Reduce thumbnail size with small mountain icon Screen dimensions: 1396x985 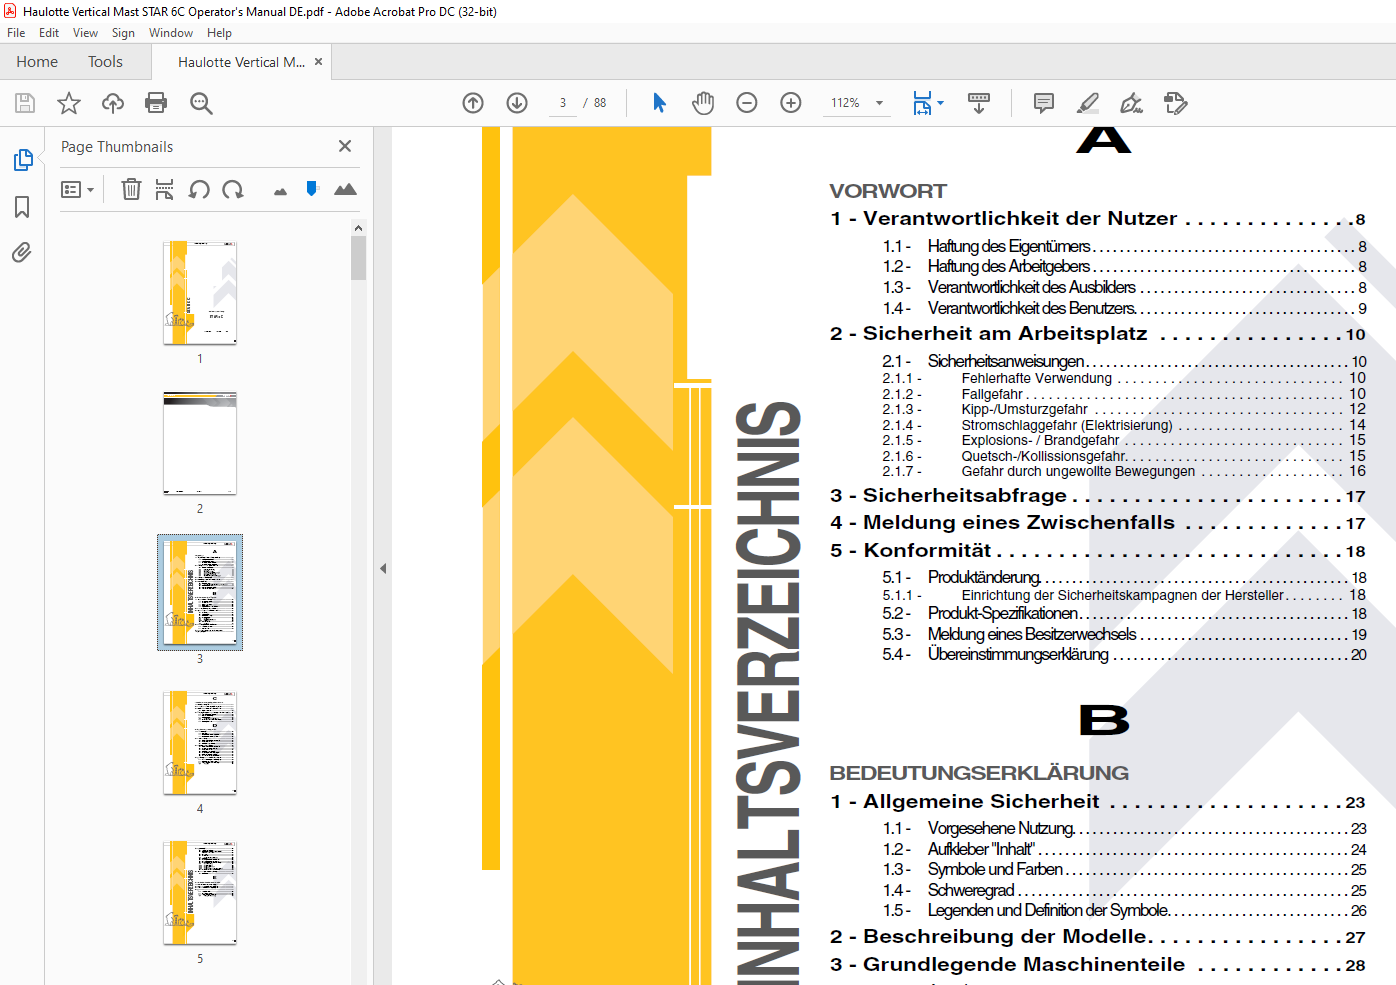click(280, 191)
